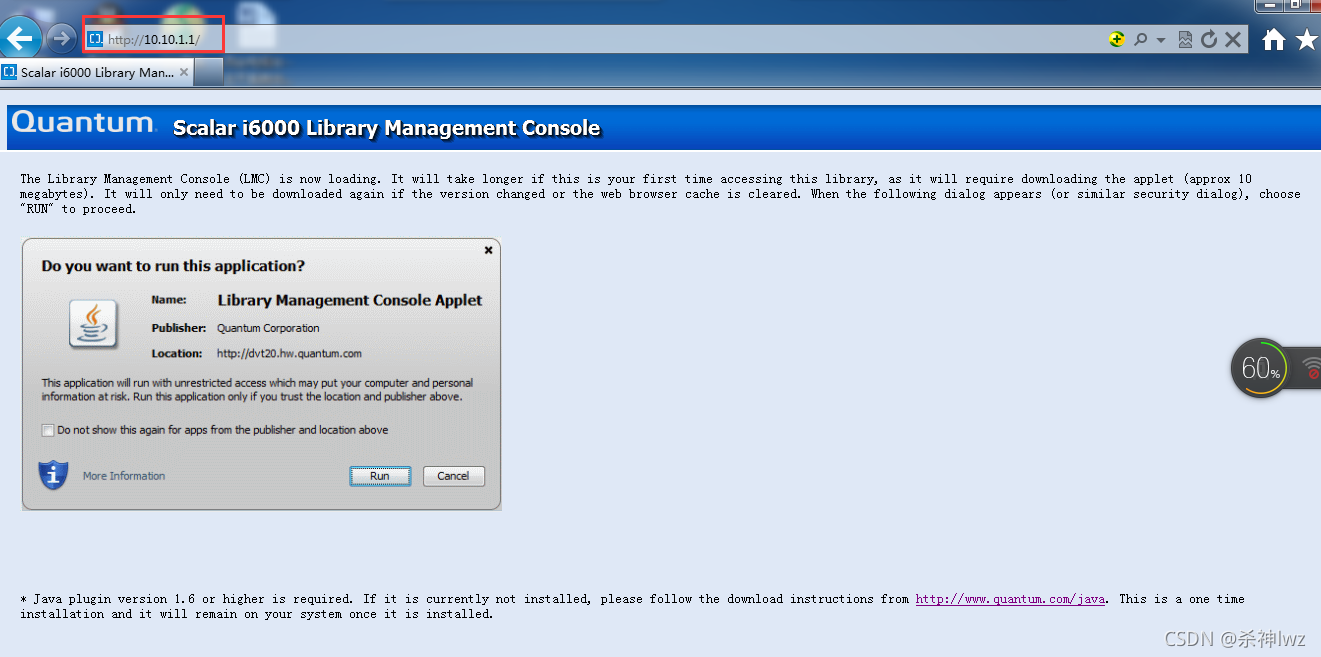This screenshot has height=657, width=1321.
Task: Open the More Information link
Action: pyautogui.click(x=124, y=476)
